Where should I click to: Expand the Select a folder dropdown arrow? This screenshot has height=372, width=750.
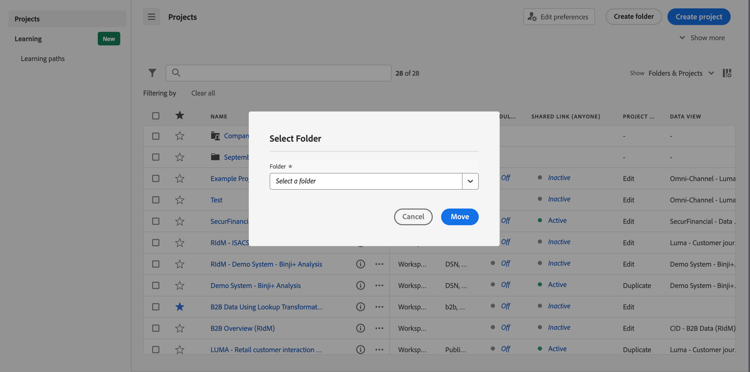[470, 182]
